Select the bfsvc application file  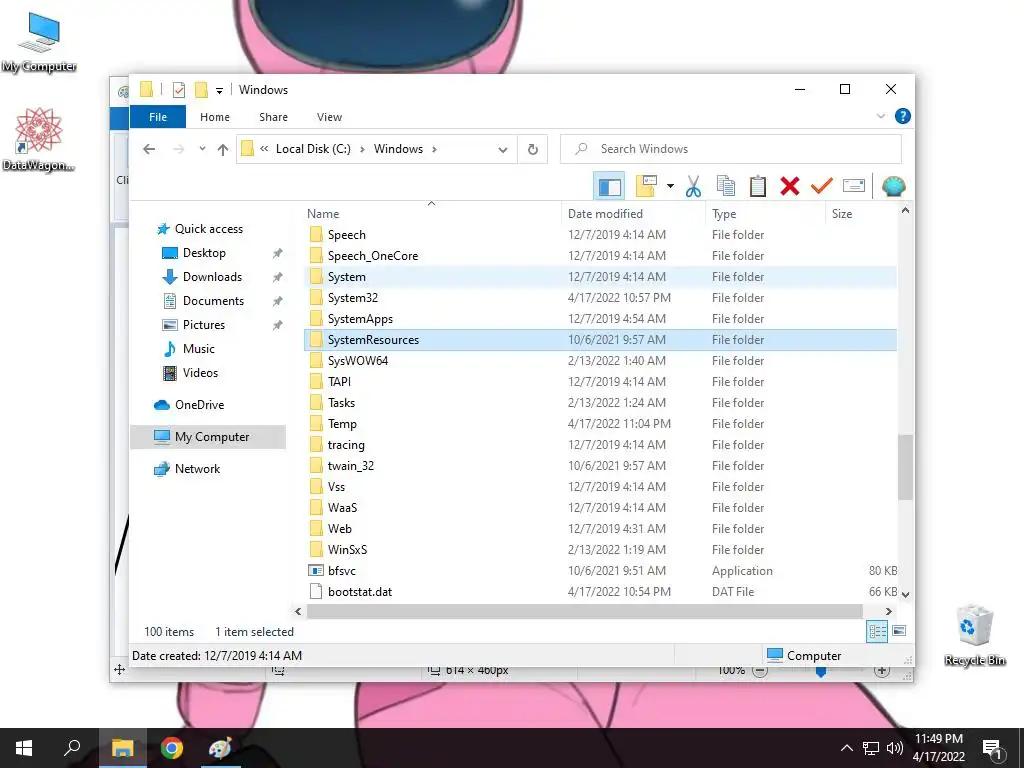[x=601, y=571]
